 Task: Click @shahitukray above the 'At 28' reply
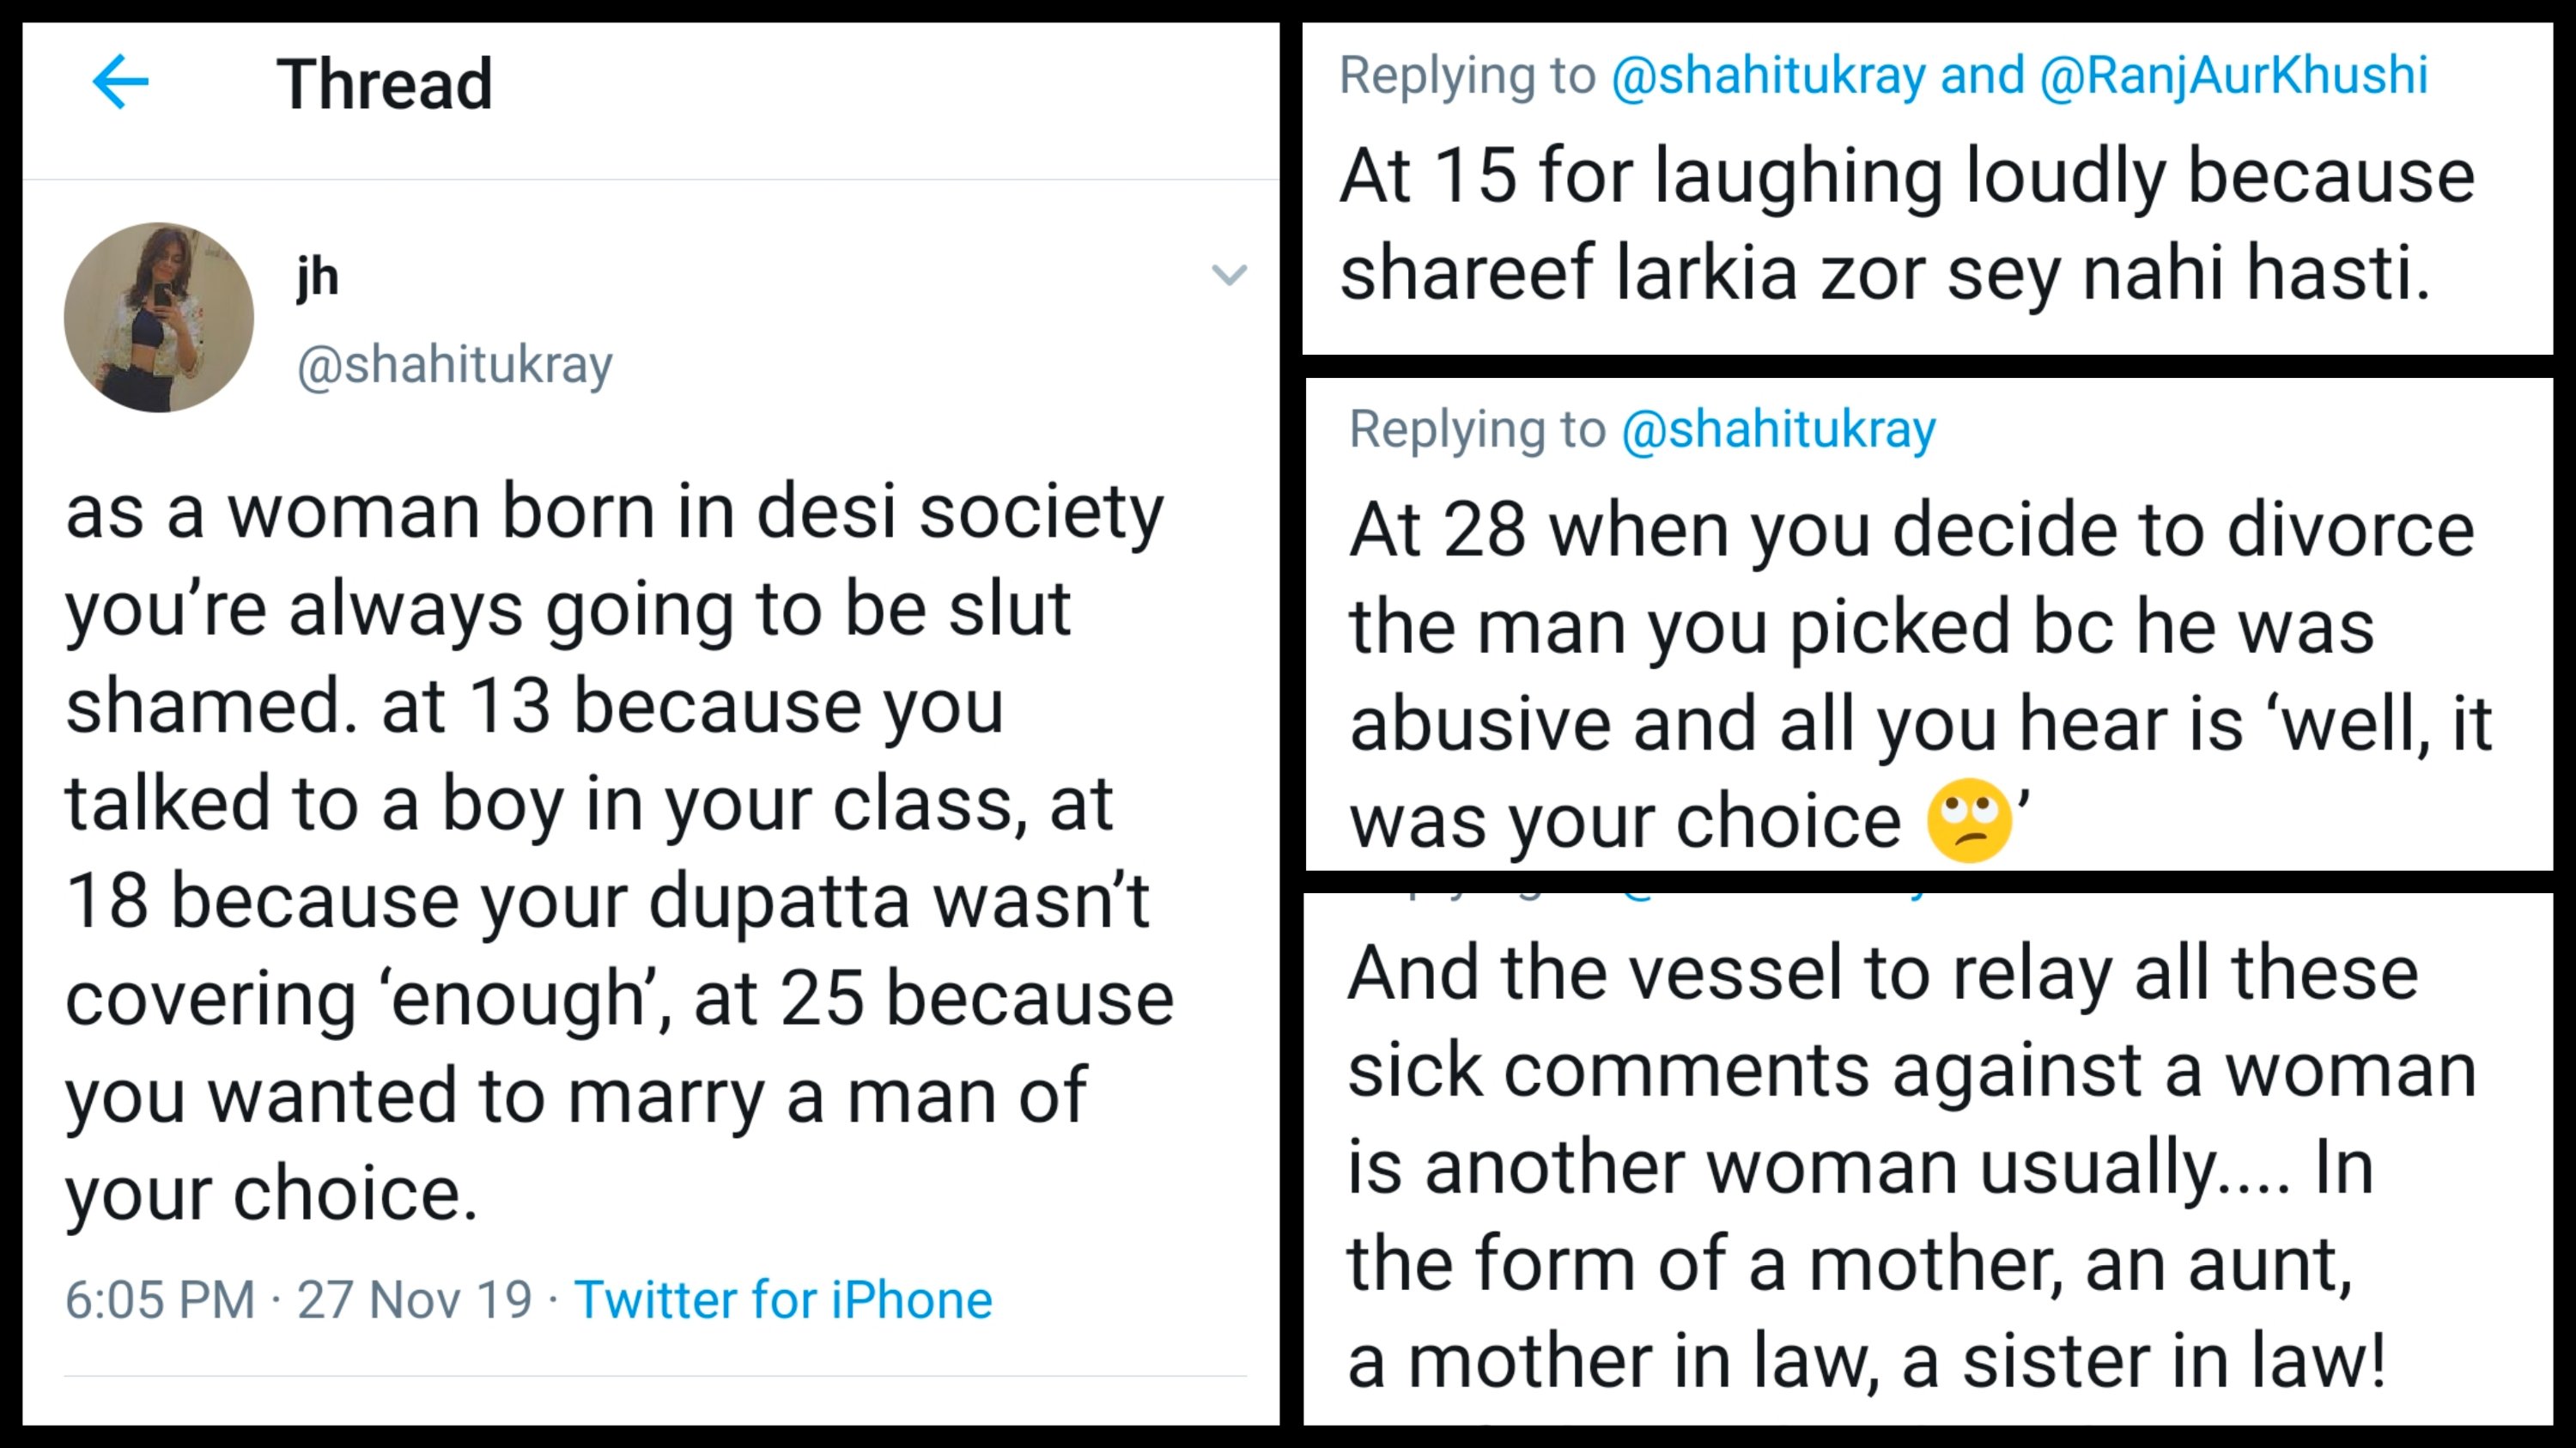point(1778,430)
